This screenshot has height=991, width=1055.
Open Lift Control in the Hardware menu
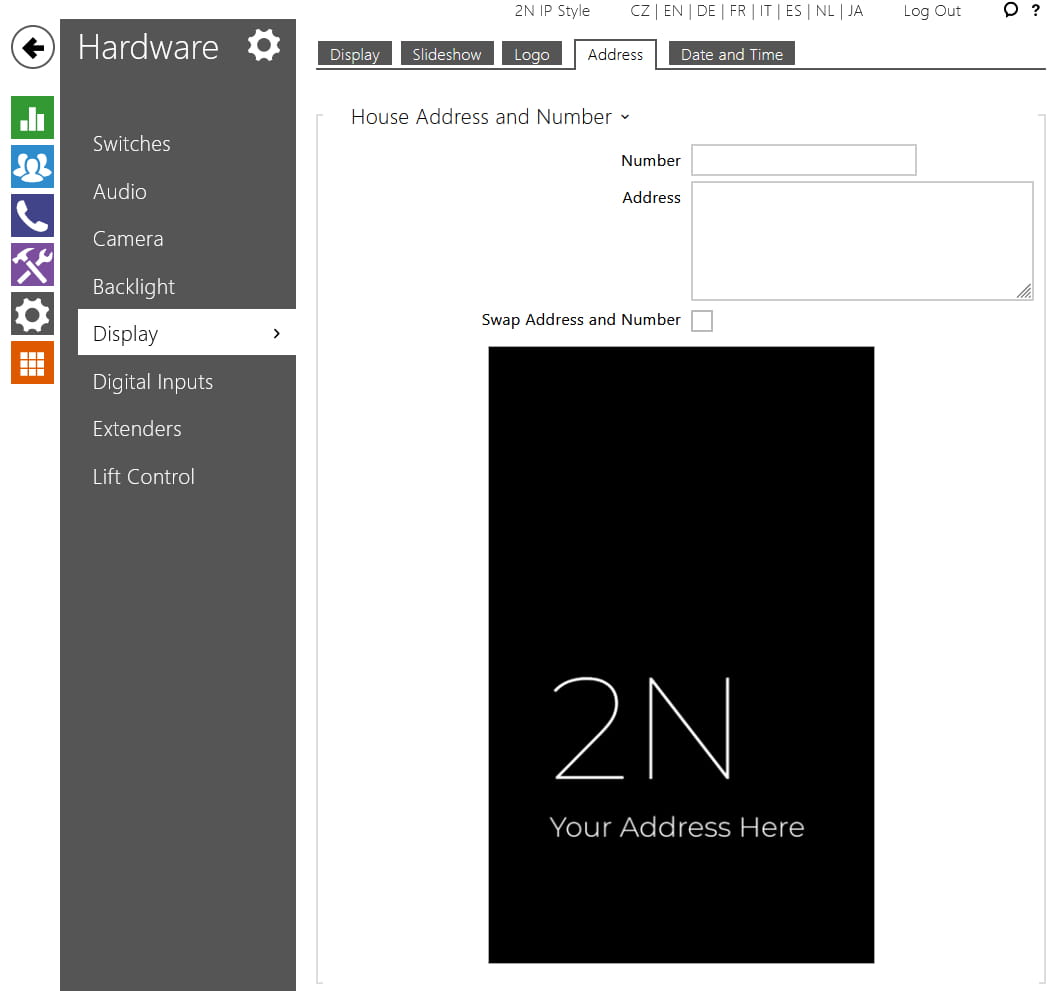[144, 477]
